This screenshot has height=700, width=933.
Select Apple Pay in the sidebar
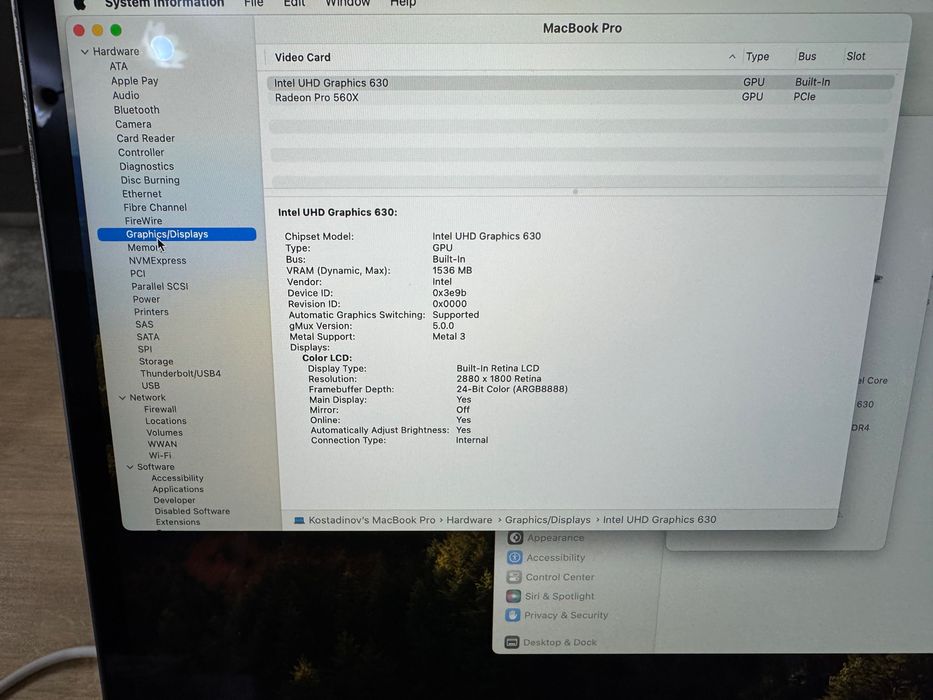click(134, 81)
